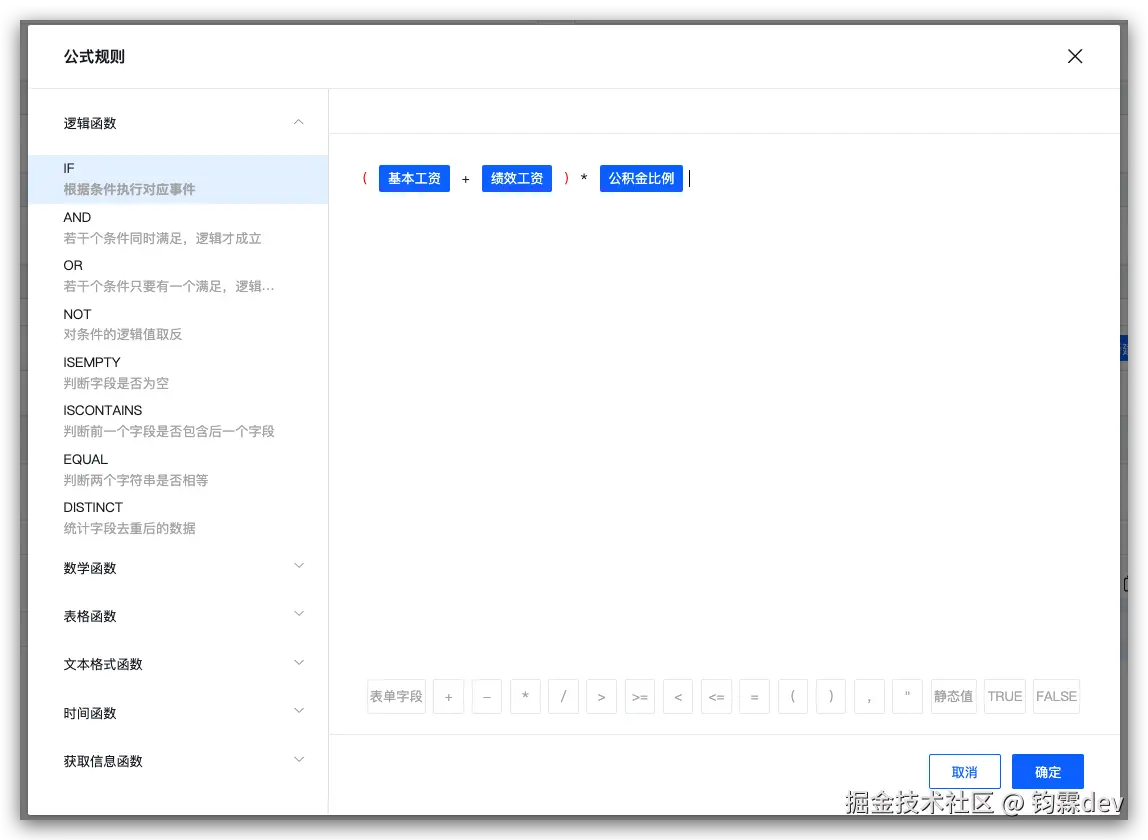Expand the 时间函数 section
Image resolution: width=1148 pixels, height=840 pixels.
299,711
